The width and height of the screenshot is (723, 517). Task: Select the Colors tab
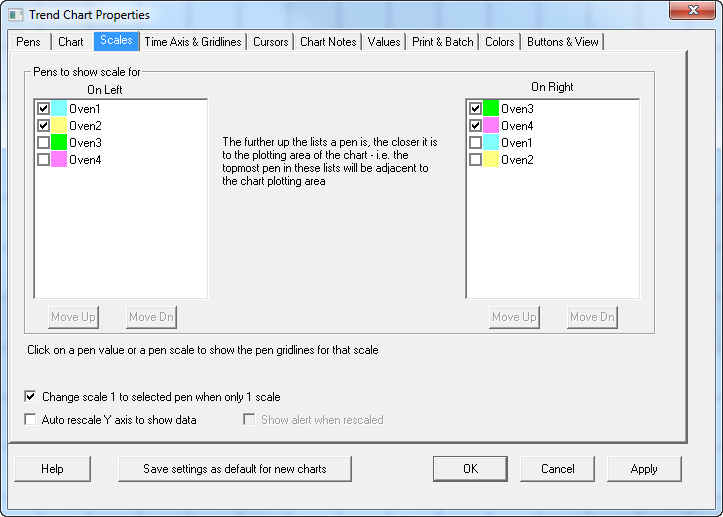click(500, 42)
